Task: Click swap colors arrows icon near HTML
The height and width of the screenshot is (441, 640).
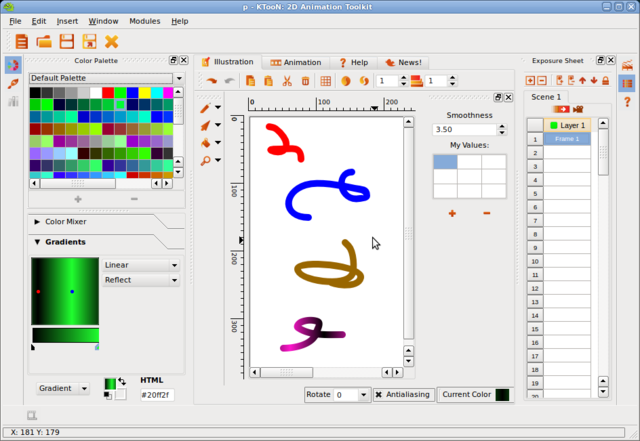Action: [x=122, y=381]
